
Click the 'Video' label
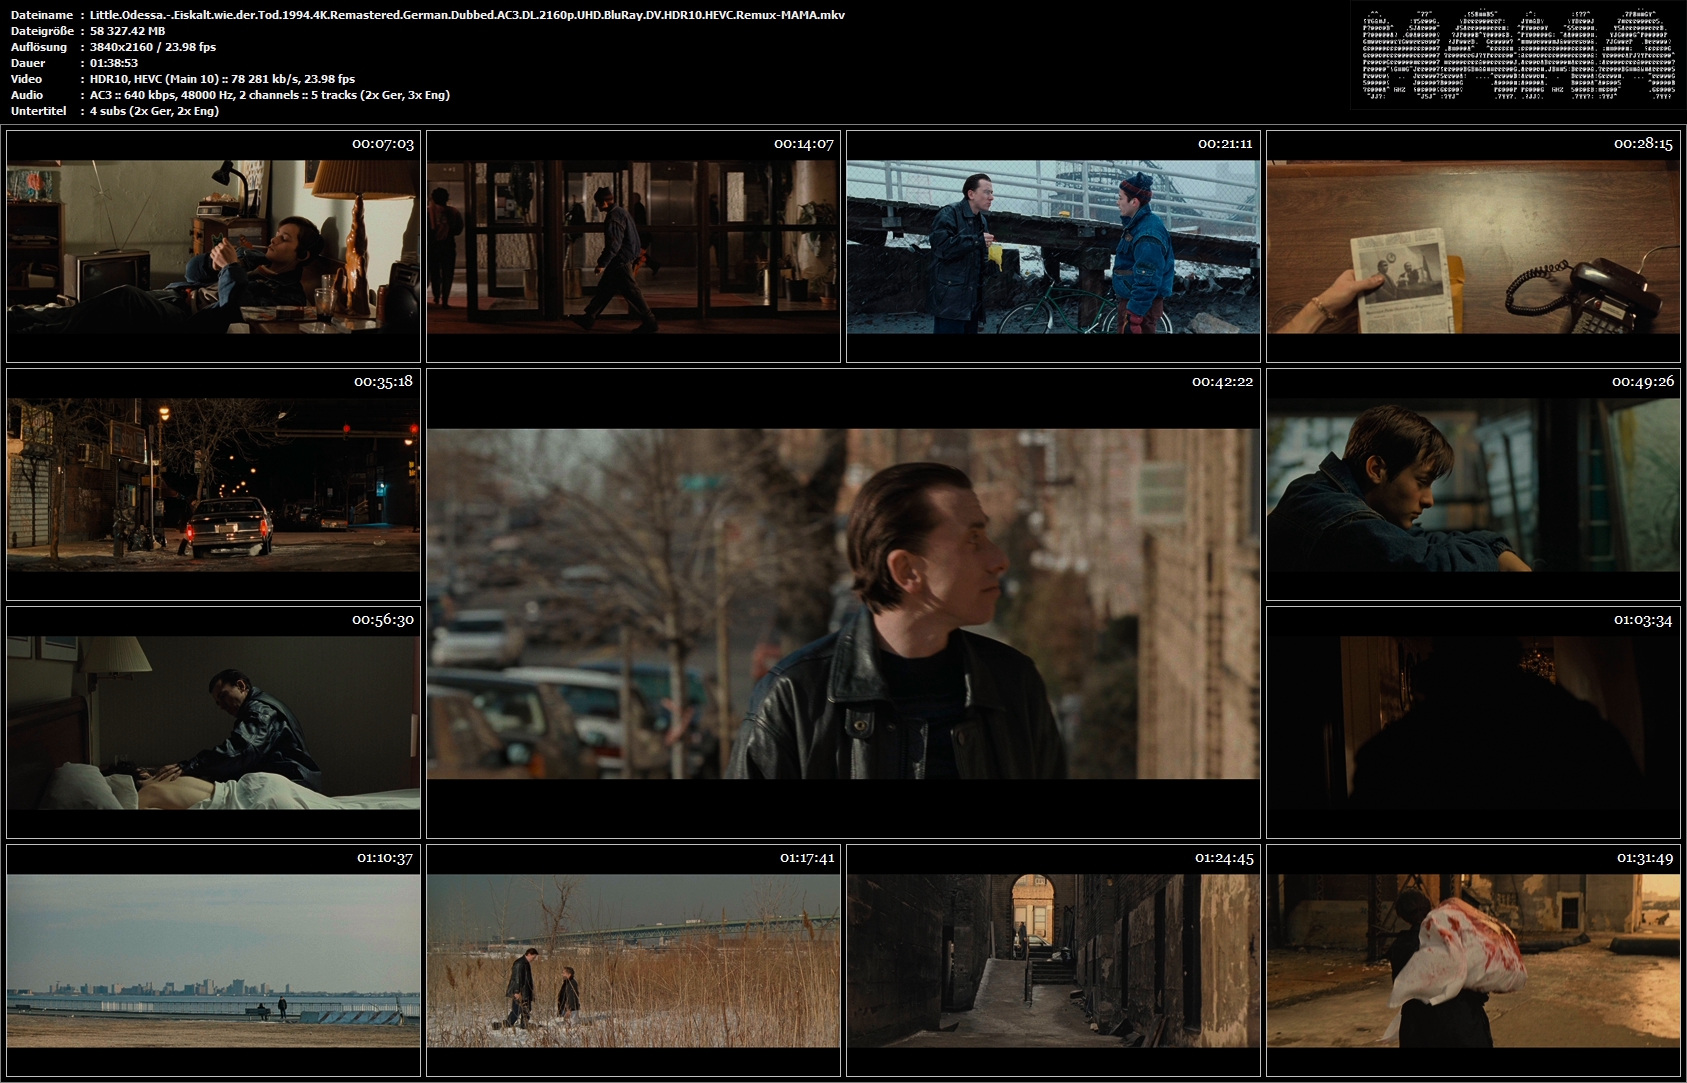click(27, 79)
